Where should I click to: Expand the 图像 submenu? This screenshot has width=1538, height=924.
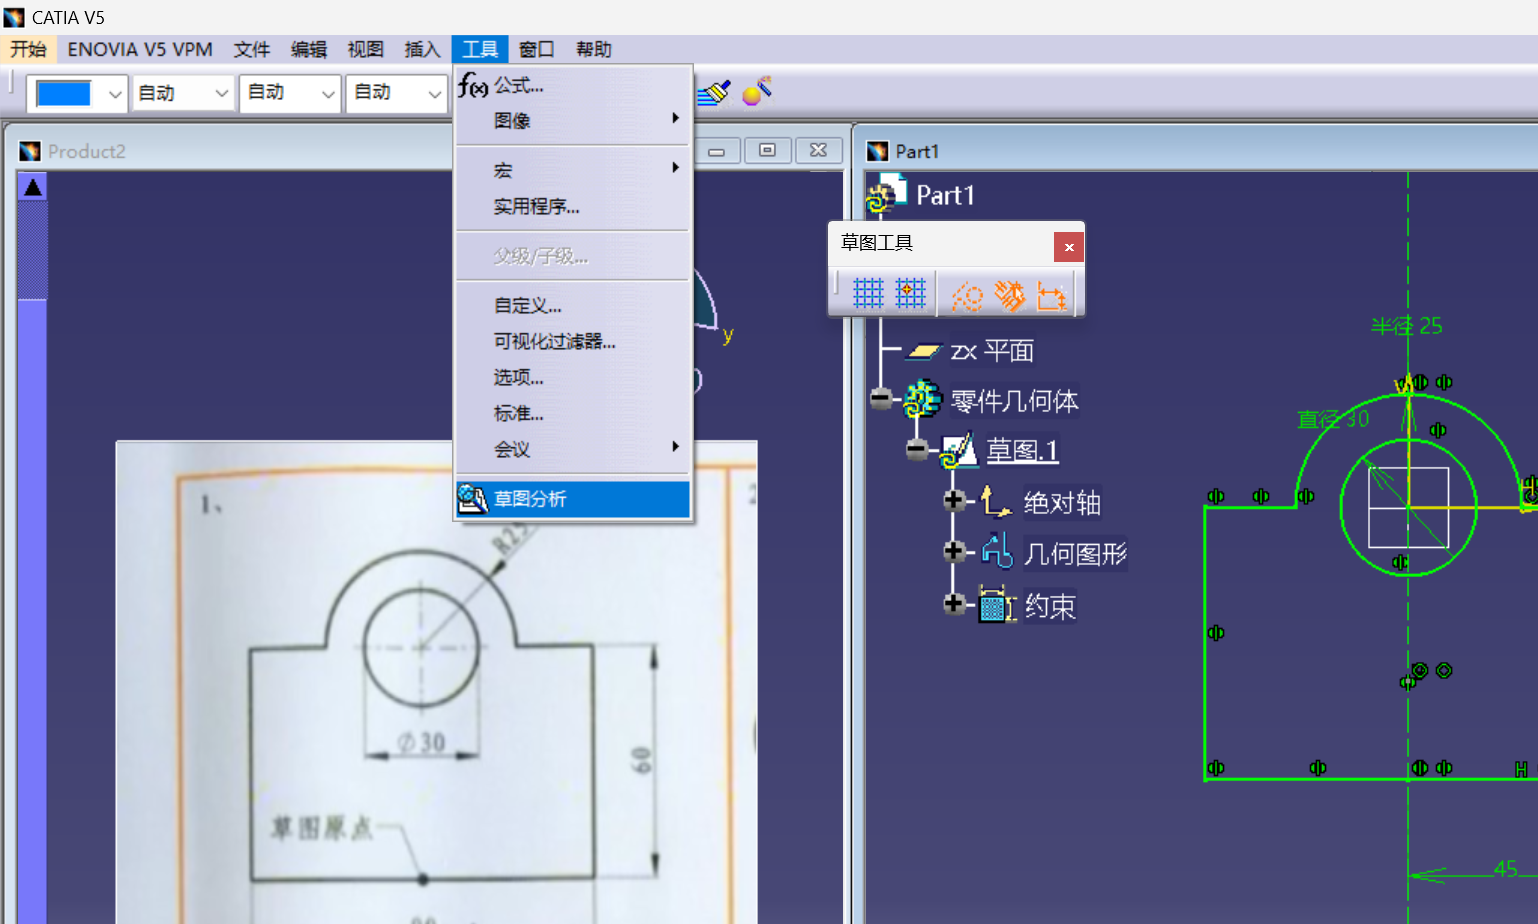pos(573,120)
